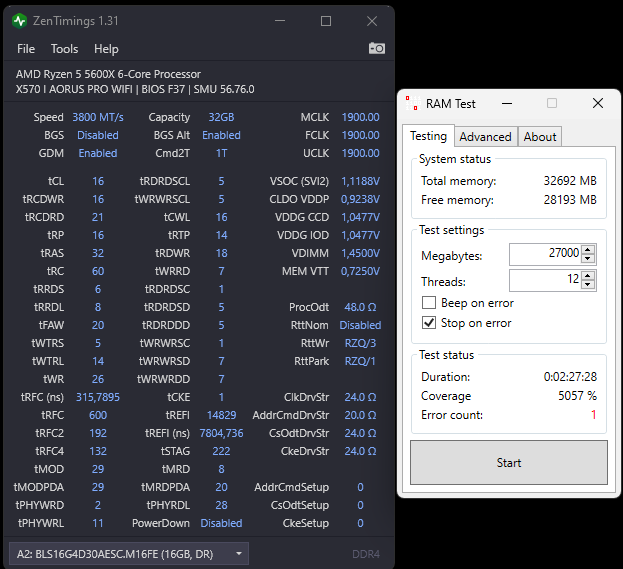The height and width of the screenshot is (569, 623).
Task: Click the Coverage value 5057 %
Action: point(577,396)
